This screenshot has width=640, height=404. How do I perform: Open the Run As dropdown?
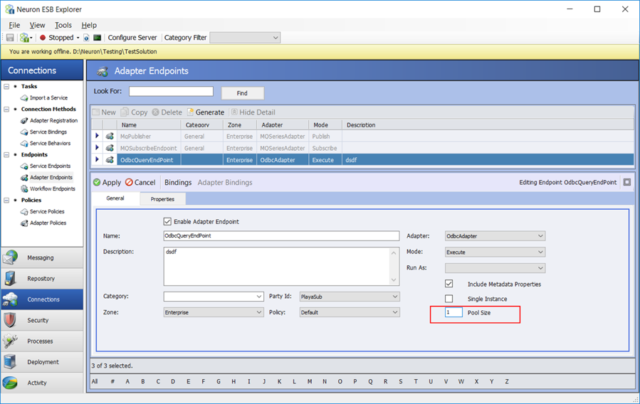(495, 268)
